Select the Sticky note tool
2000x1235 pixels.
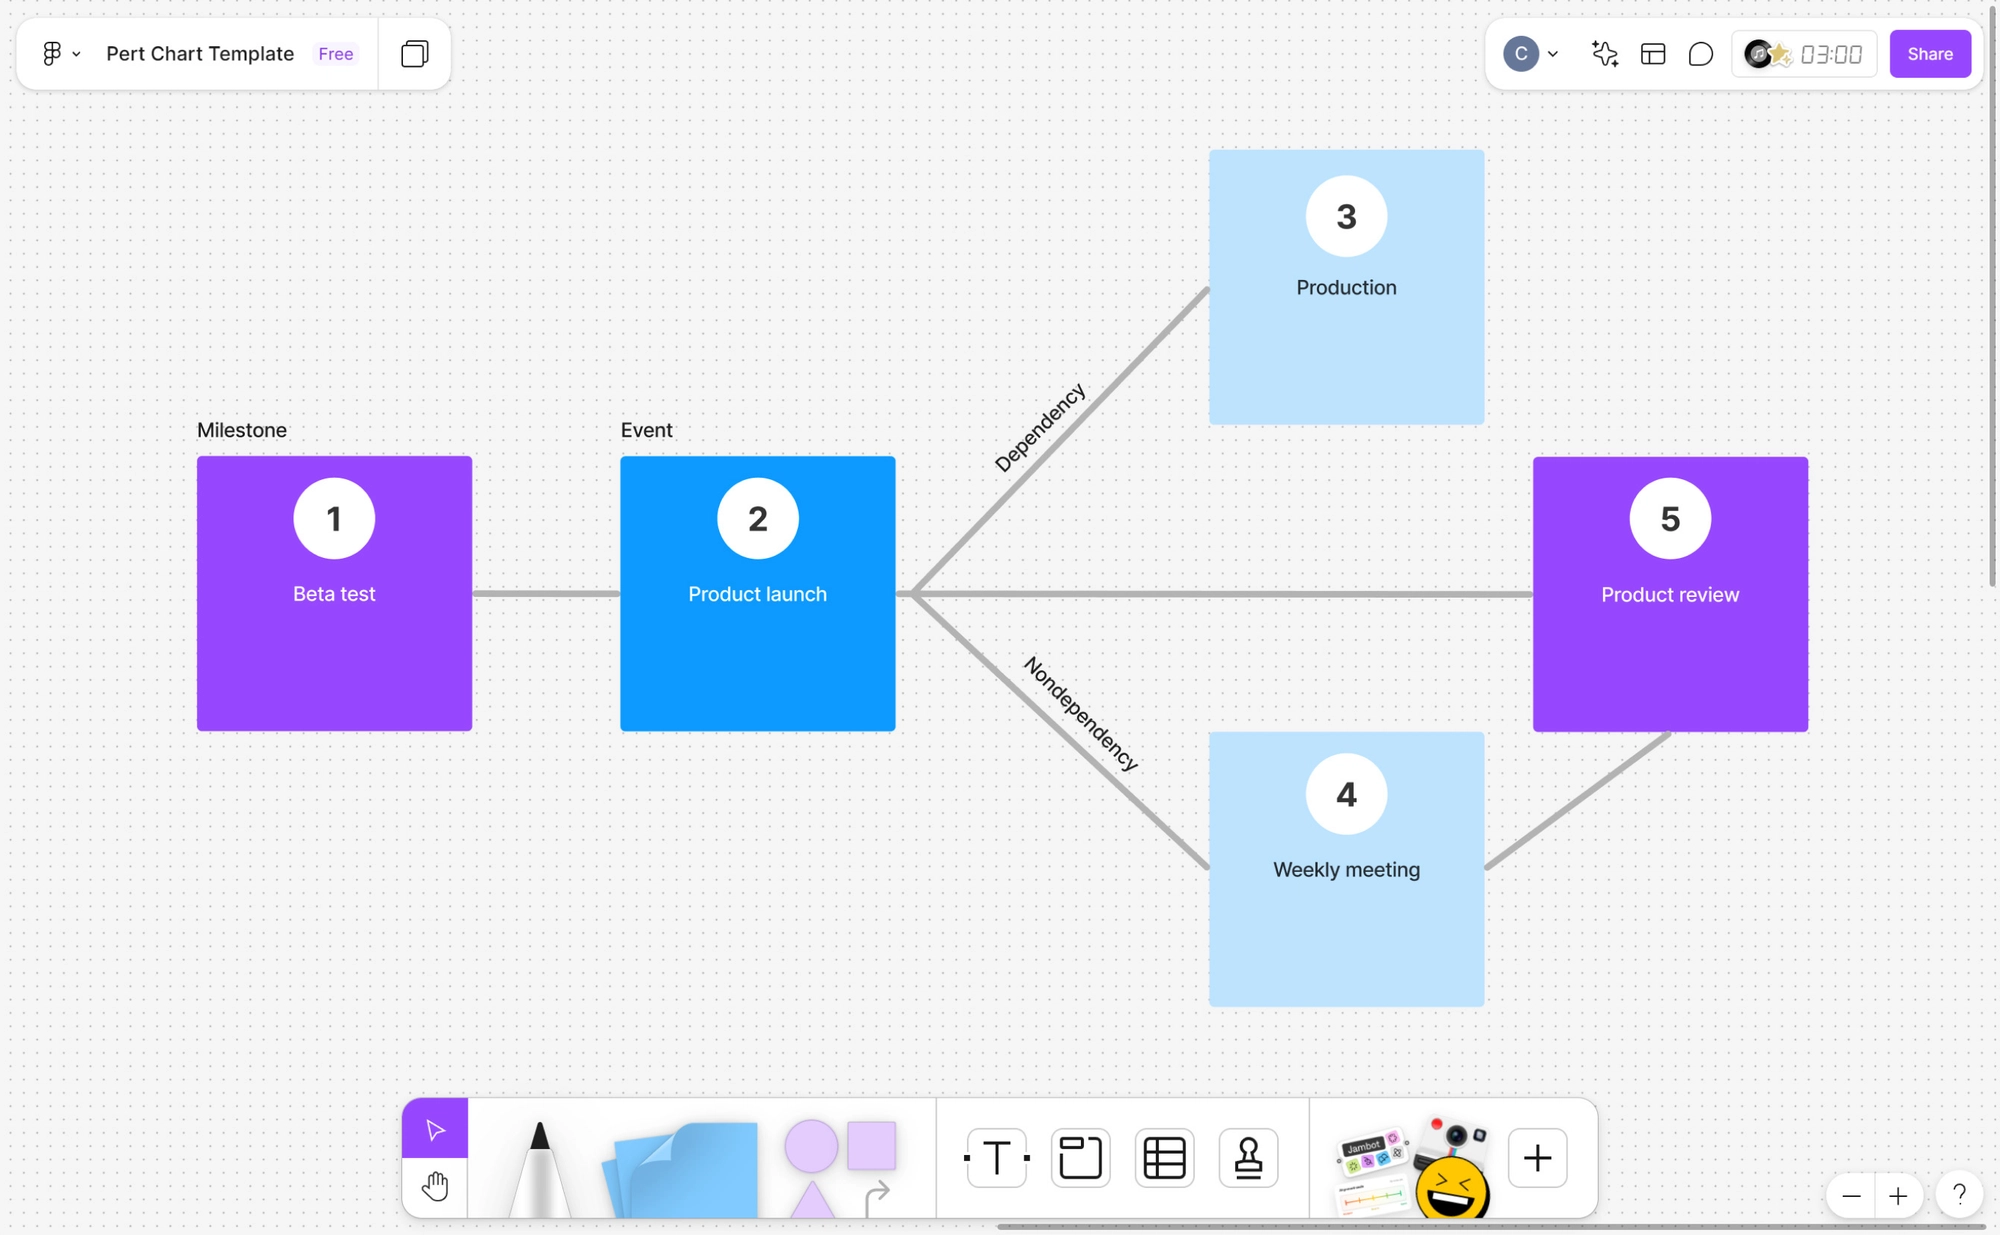(681, 1170)
